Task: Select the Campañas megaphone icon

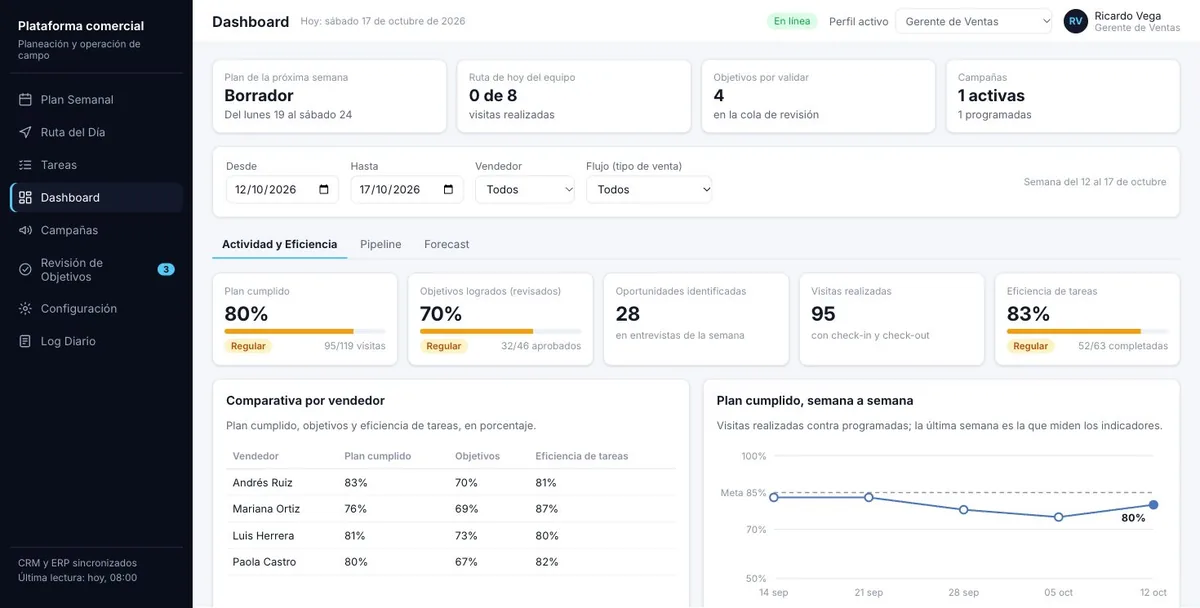Action: point(25,230)
